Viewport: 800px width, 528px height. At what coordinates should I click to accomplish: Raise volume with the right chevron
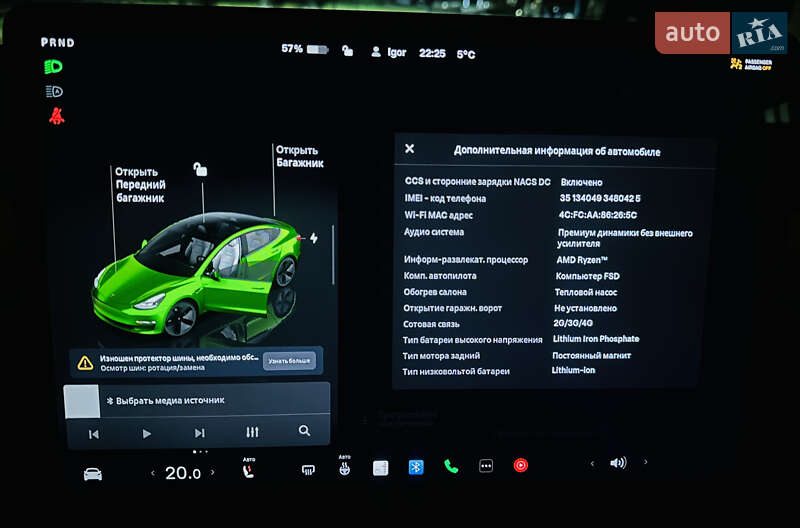click(x=645, y=462)
